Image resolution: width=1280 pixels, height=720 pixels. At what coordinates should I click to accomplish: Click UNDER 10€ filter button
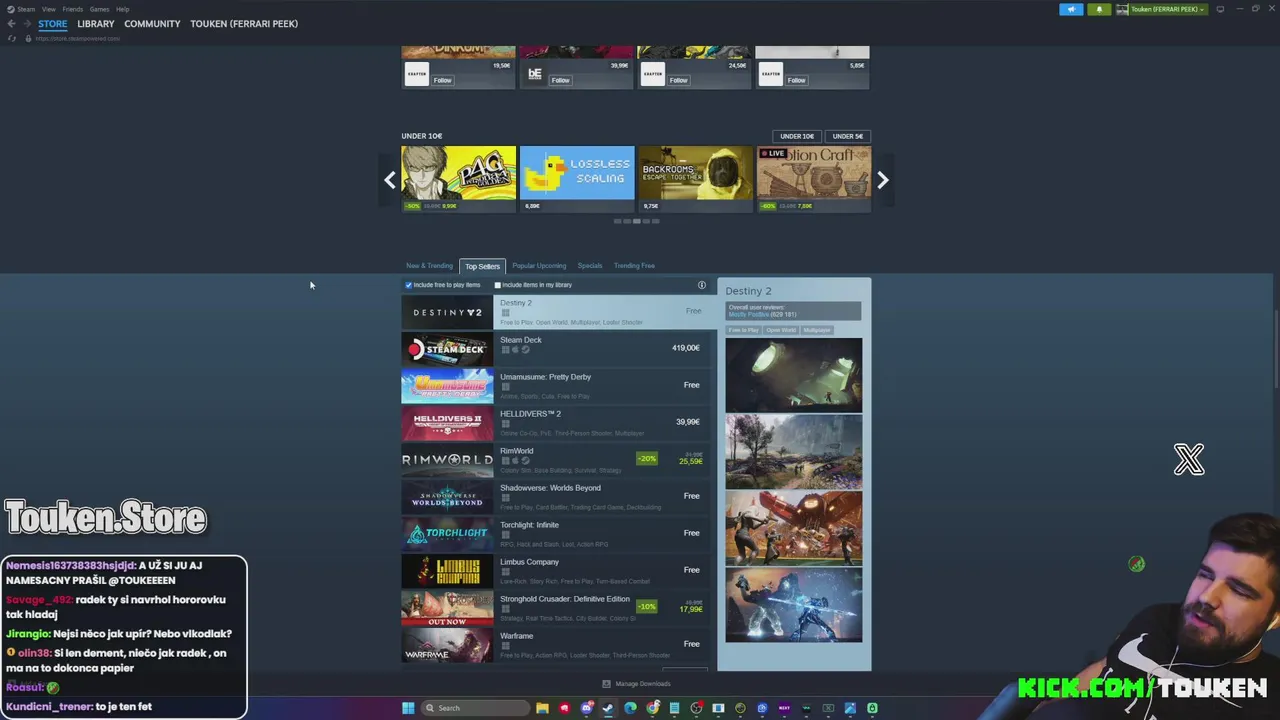pyautogui.click(x=797, y=136)
